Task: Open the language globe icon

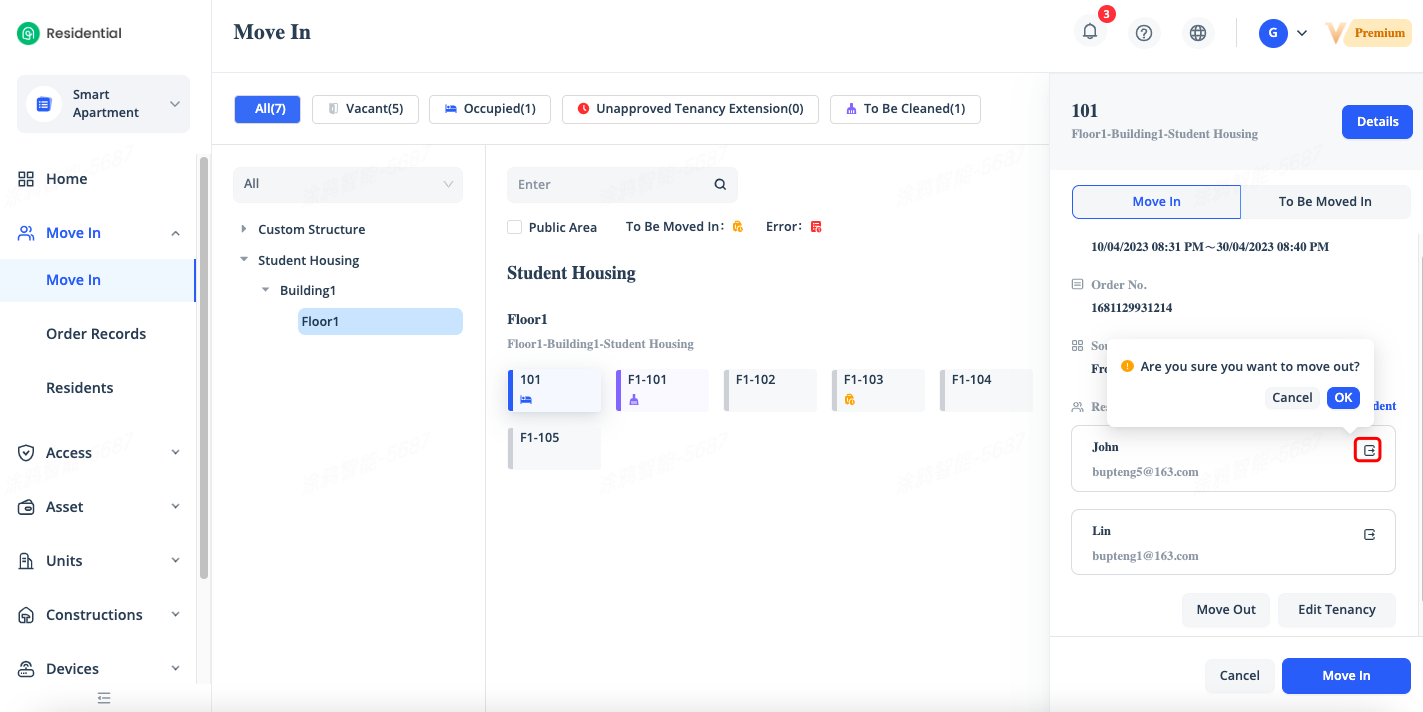Action: [1198, 33]
